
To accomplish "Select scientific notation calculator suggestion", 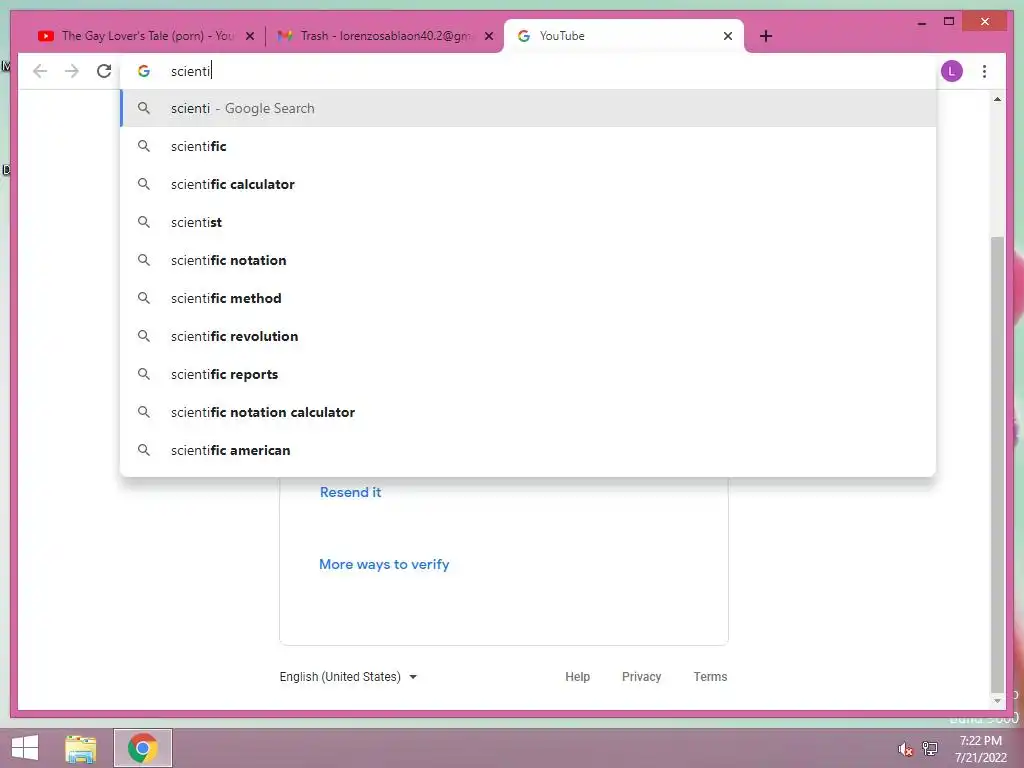I will [x=528, y=412].
